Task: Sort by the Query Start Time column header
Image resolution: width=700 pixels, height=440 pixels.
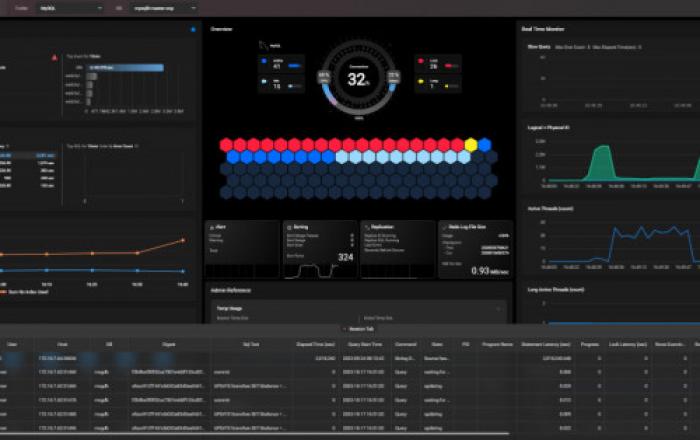Action: coord(365,344)
